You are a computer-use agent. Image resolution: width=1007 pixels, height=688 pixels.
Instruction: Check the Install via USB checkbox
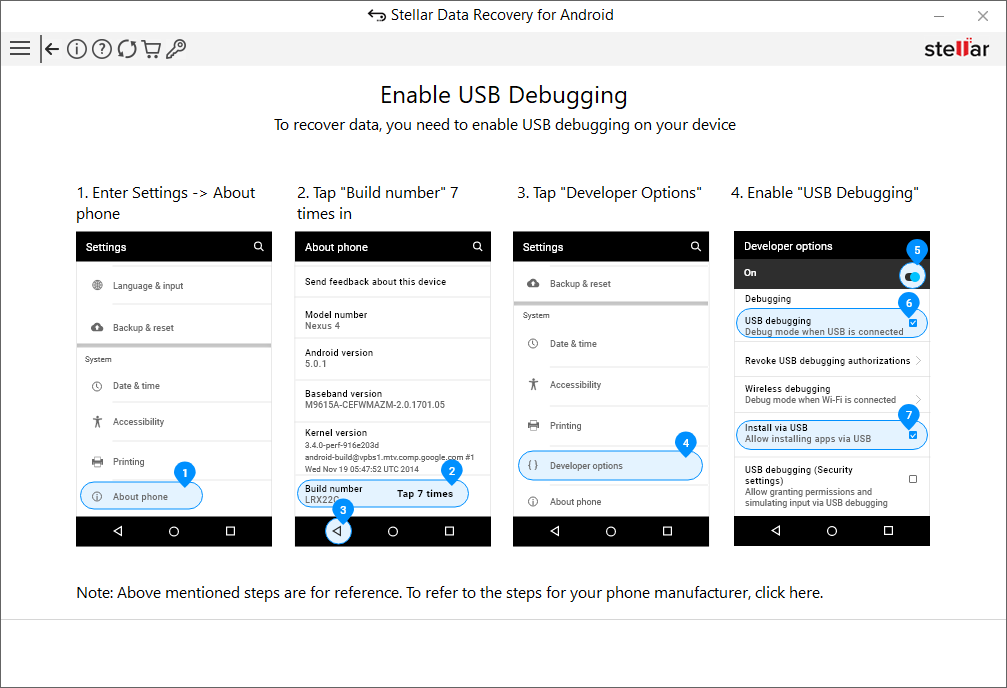click(913, 436)
